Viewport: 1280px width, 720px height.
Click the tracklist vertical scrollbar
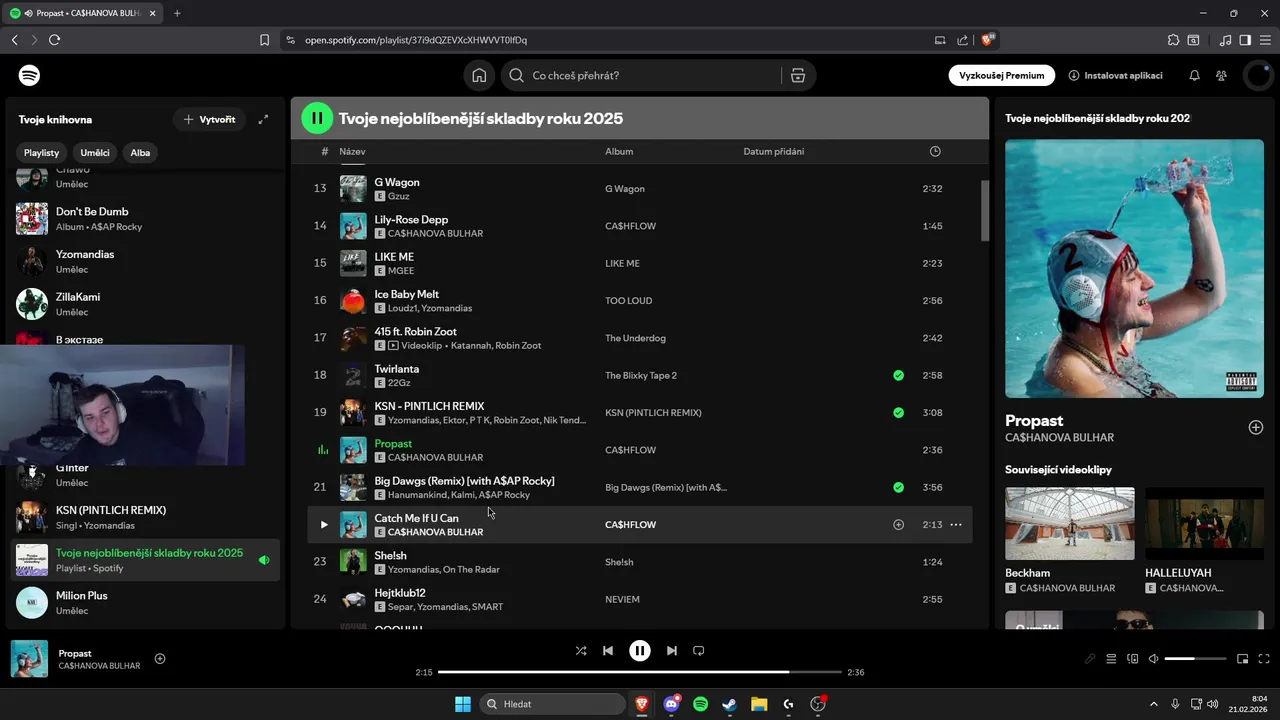tap(984, 210)
